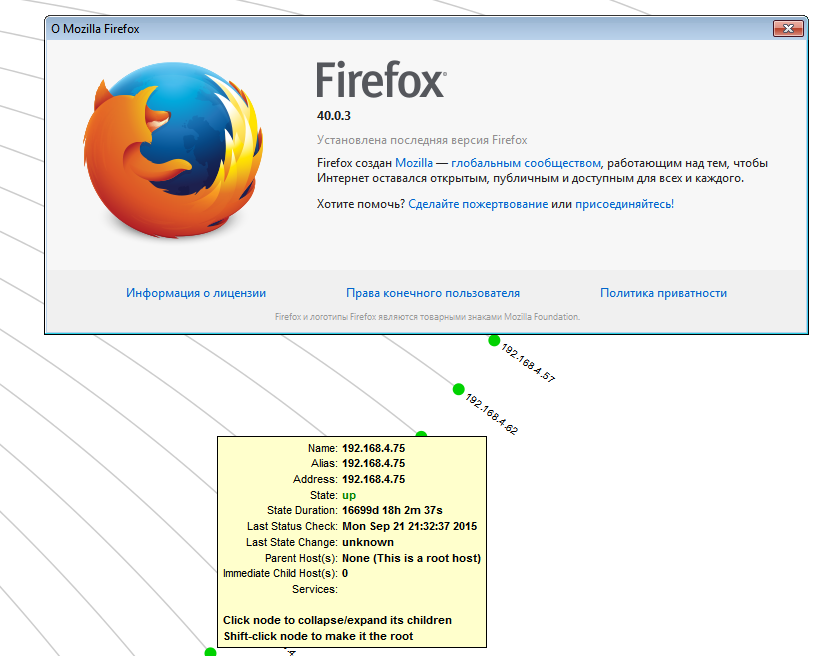Open the 'присоединяйтесь!' link

624,204
